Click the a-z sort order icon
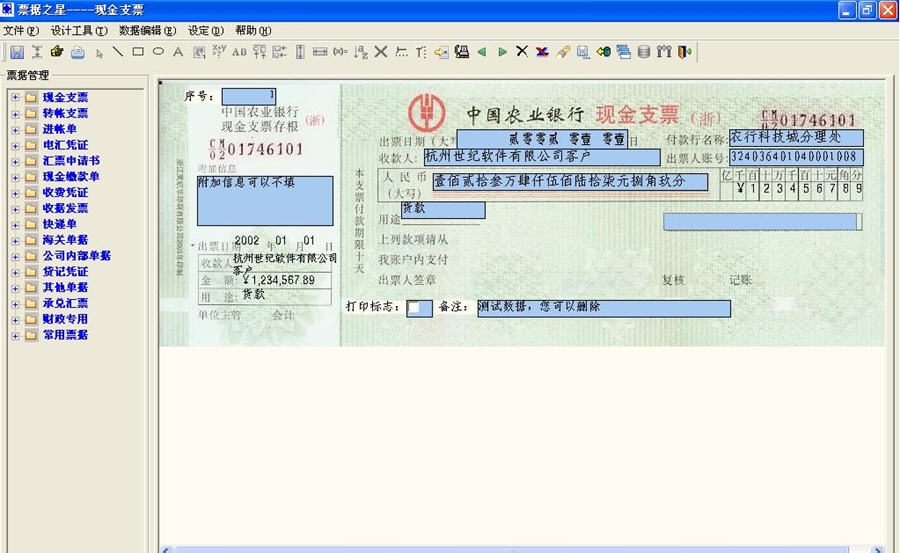This screenshot has height=553, width=900. click(360, 52)
